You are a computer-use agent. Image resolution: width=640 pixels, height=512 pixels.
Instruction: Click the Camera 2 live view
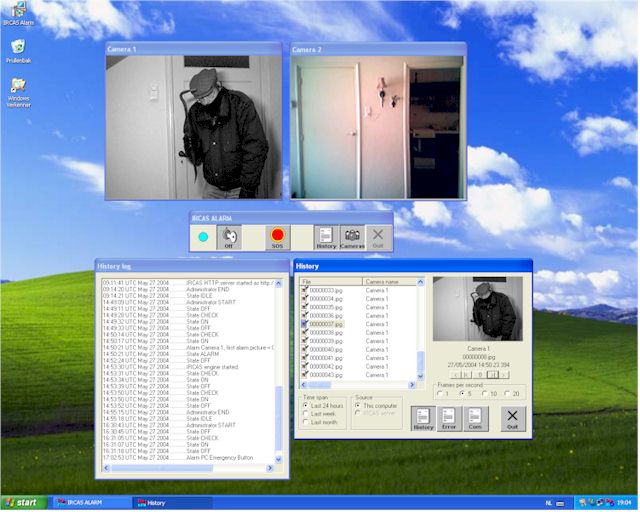click(378, 127)
